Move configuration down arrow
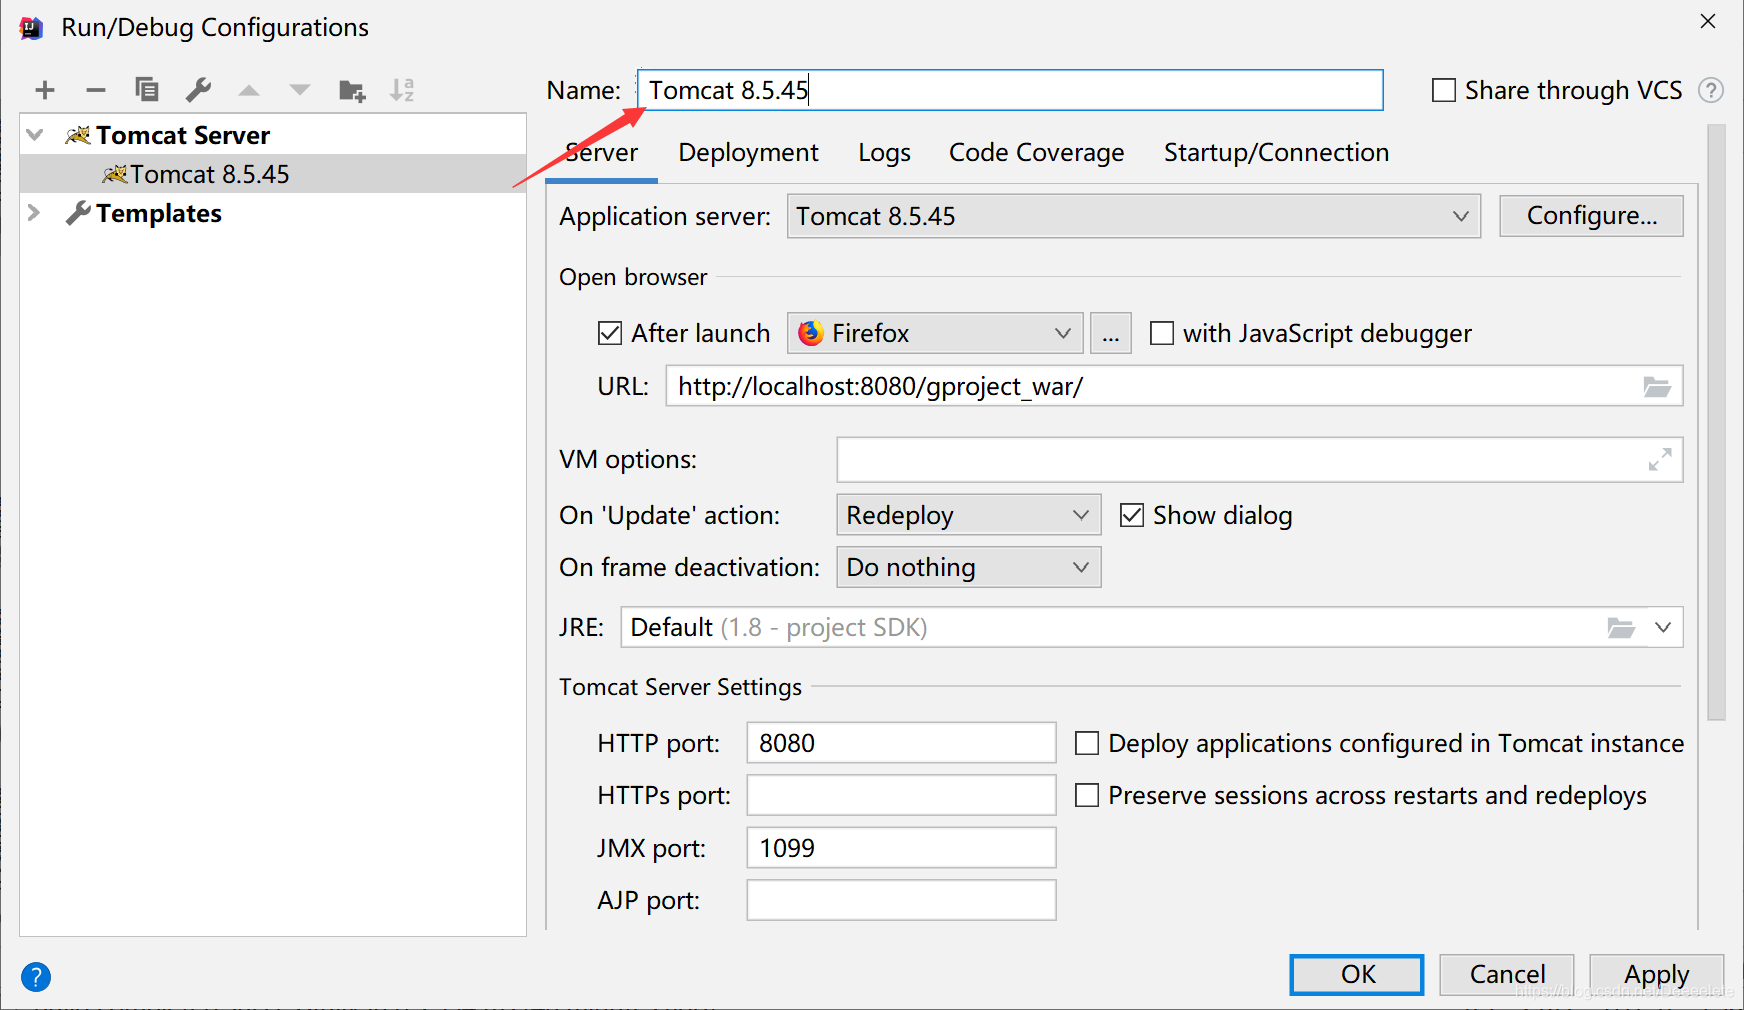 (x=300, y=91)
